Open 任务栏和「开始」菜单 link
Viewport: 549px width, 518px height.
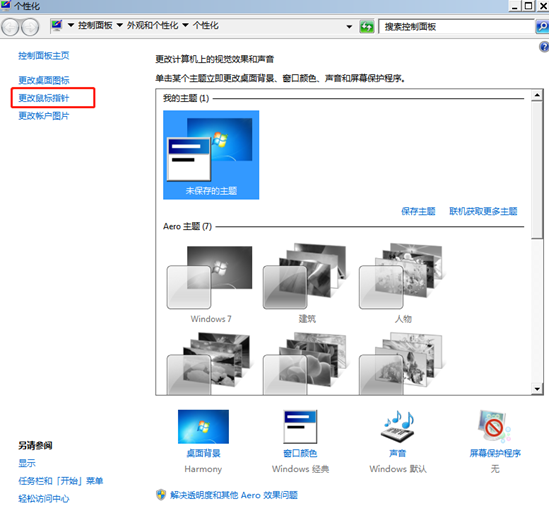[x=61, y=481]
